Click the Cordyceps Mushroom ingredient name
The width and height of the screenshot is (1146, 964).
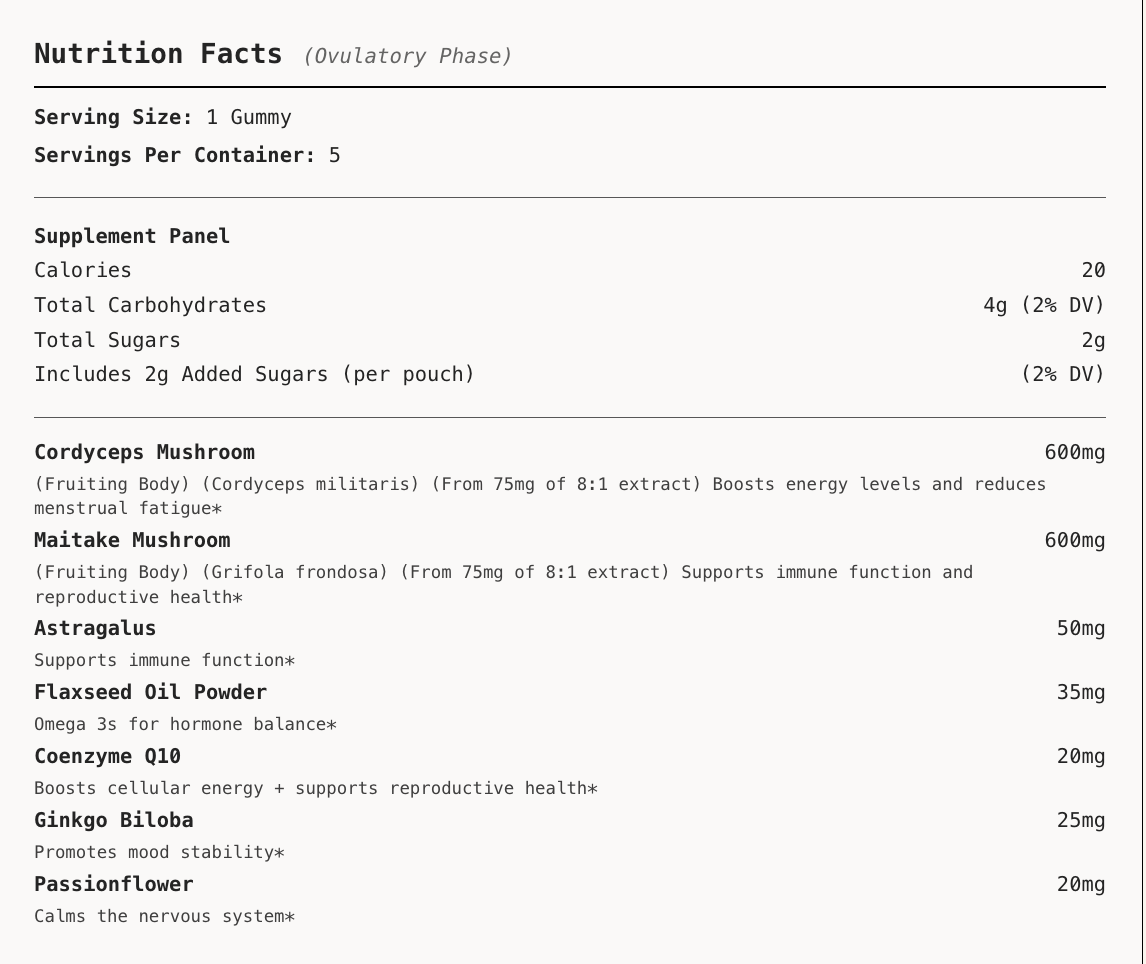tap(144, 452)
